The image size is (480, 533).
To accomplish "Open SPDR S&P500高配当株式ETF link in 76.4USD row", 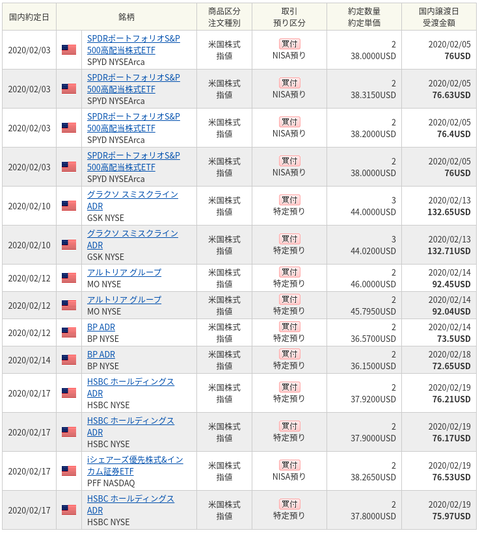I will [x=134, y=122].
